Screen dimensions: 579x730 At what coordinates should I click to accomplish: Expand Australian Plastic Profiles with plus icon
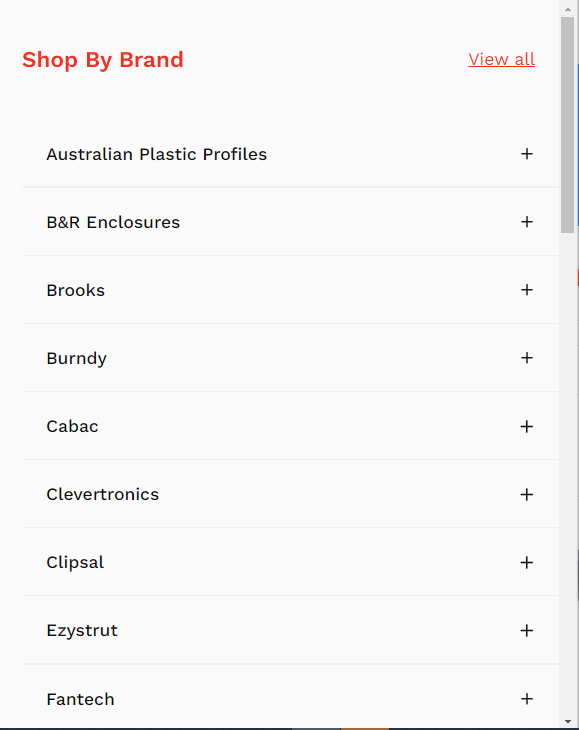pyautogui.click(x=526, y=154)
